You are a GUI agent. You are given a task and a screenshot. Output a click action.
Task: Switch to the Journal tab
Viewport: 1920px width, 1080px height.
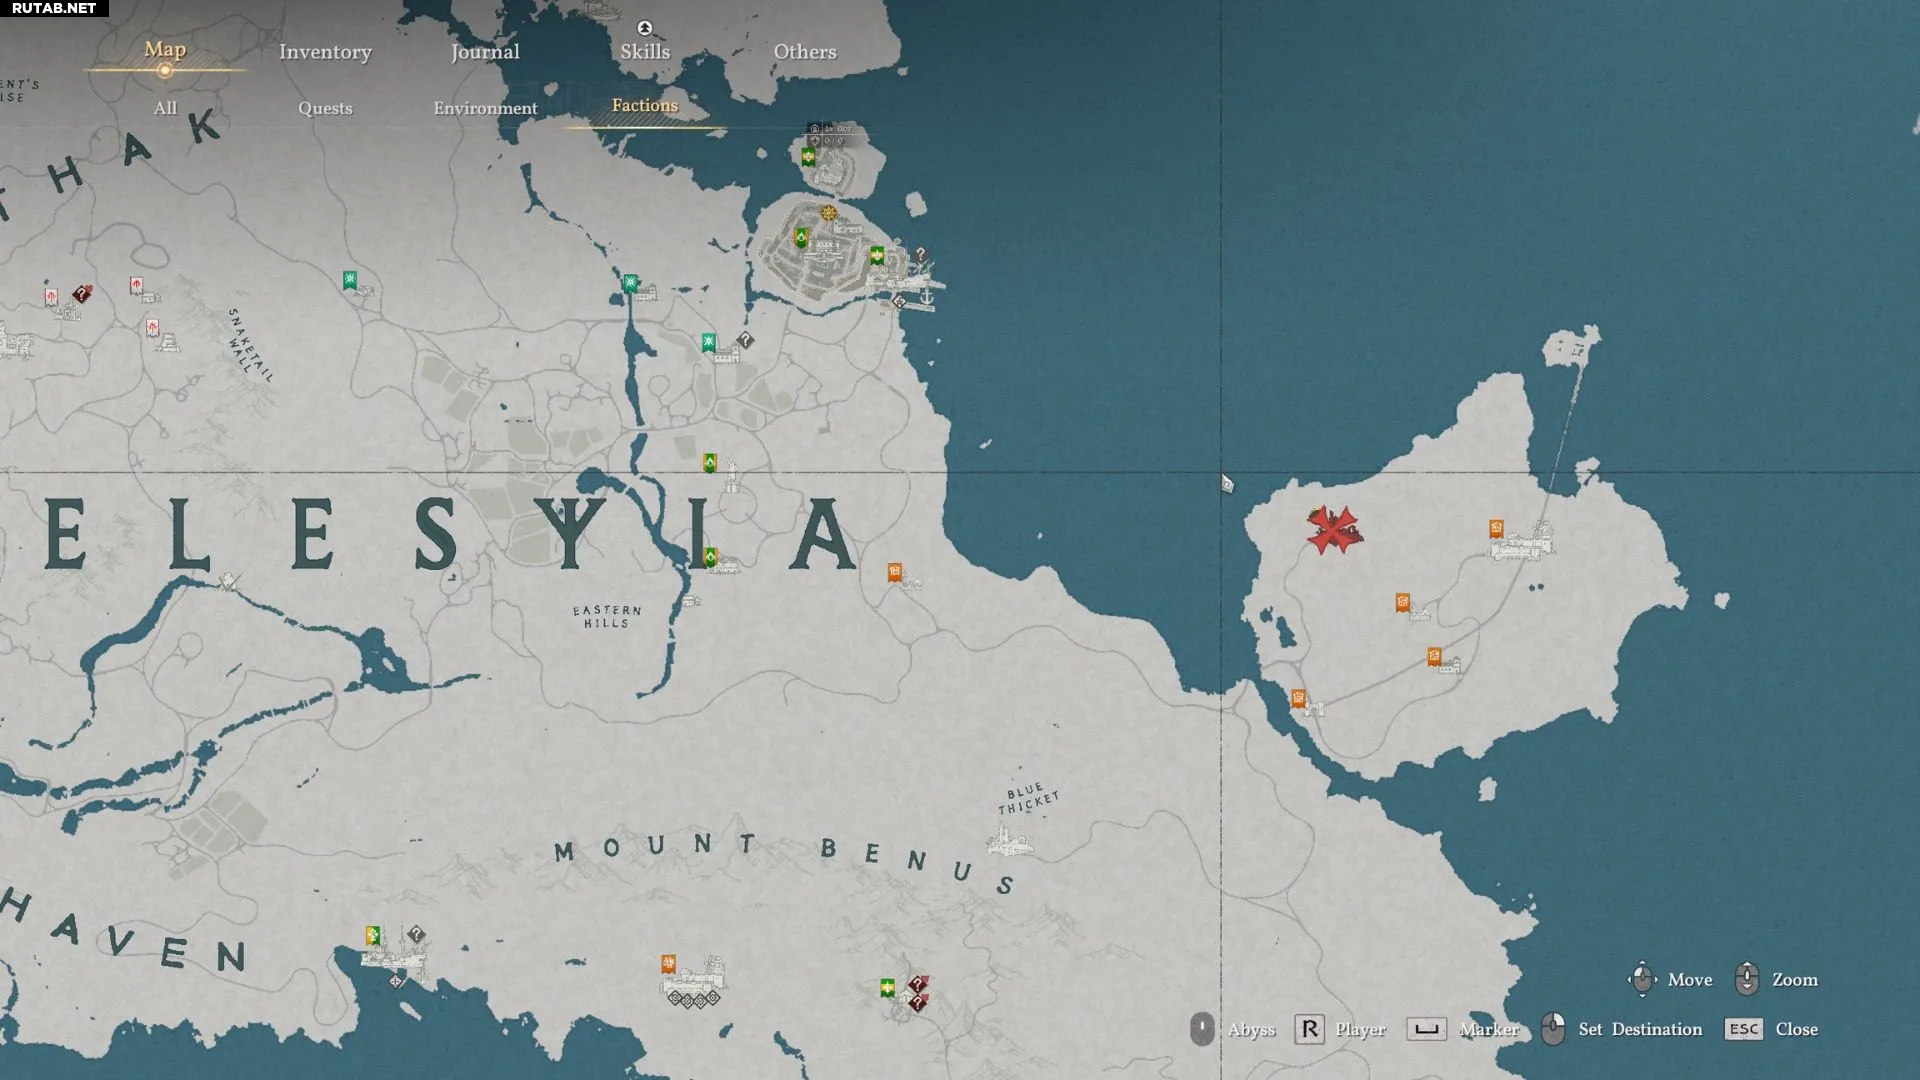click(485, 52)
